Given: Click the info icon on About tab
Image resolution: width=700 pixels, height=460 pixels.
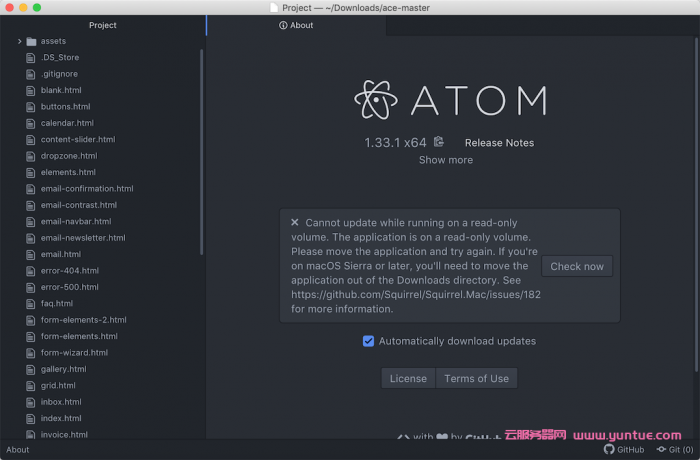Looking at the screenshot, I should (x=283, y=26).
